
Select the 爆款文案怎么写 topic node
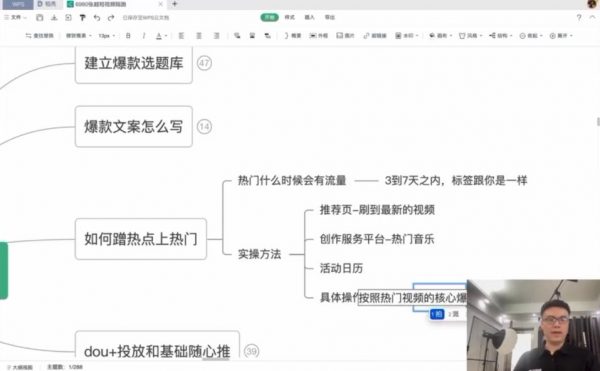pyautogui.click(x=134, y=127)
